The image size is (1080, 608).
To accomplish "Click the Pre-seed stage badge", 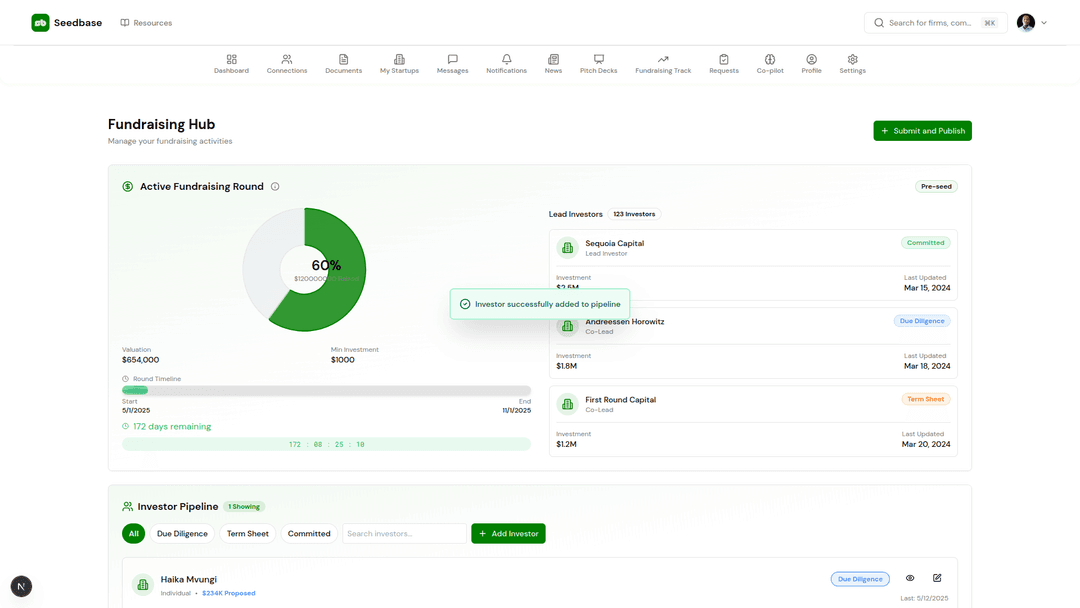I will [x=936, y=186].
